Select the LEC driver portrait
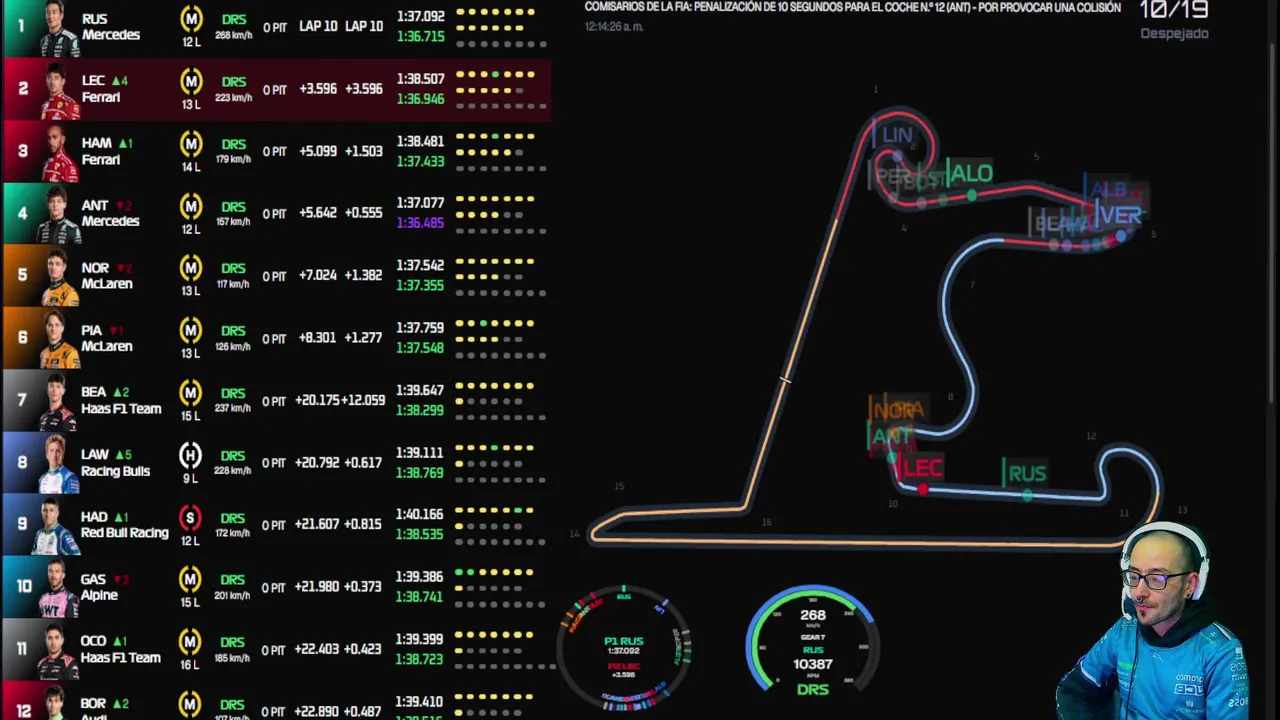 point(58,90)
